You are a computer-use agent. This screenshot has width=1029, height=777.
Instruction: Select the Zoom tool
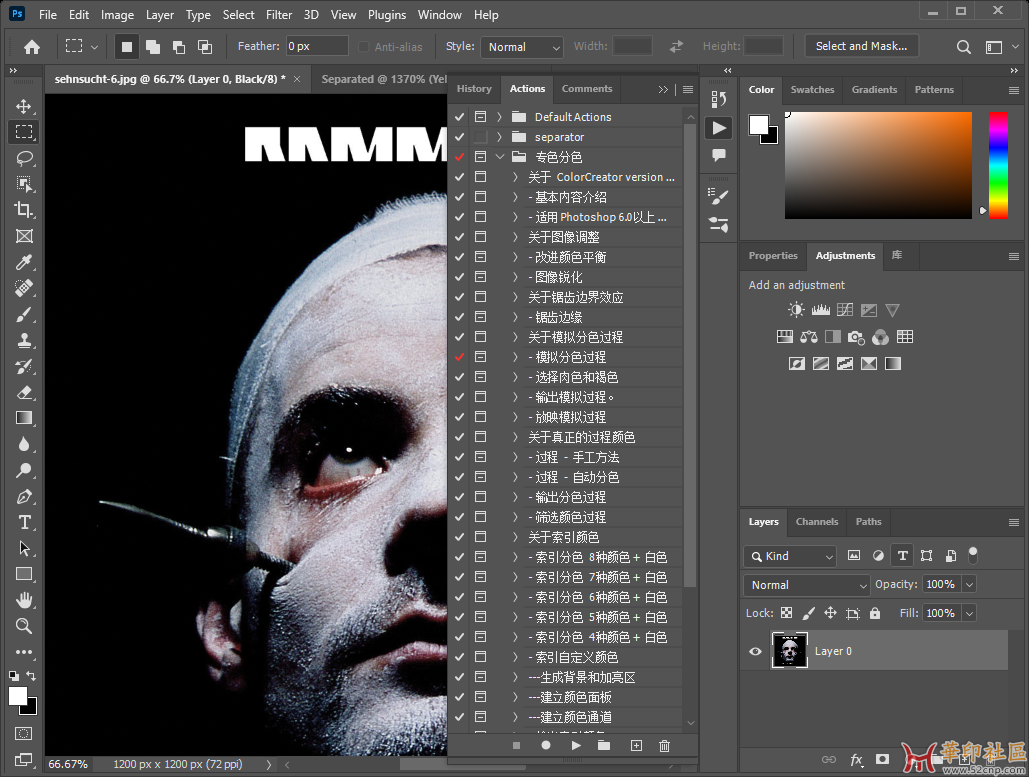click(x=24, y=626)
